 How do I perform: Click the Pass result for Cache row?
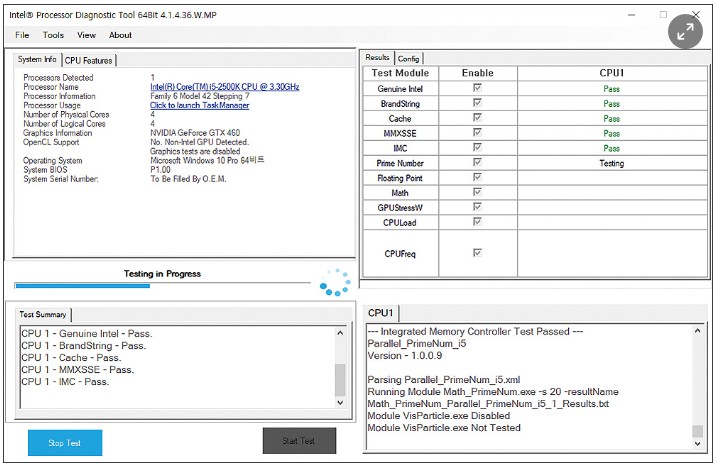tap(611, 119)
